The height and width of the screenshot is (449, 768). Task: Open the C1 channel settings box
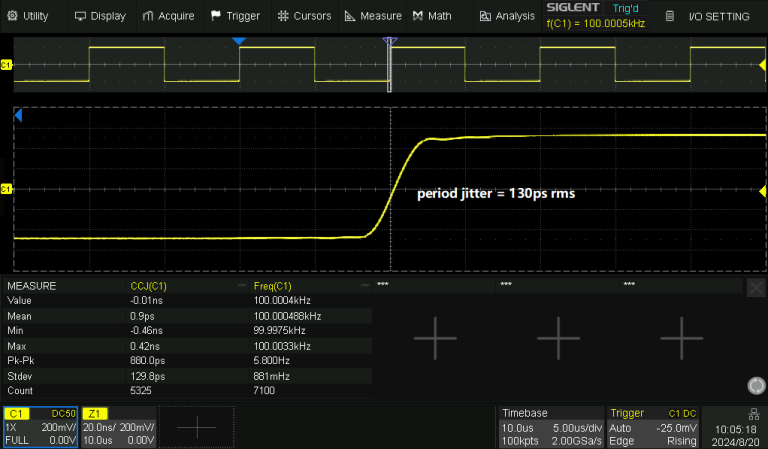(x=40, y=427)
